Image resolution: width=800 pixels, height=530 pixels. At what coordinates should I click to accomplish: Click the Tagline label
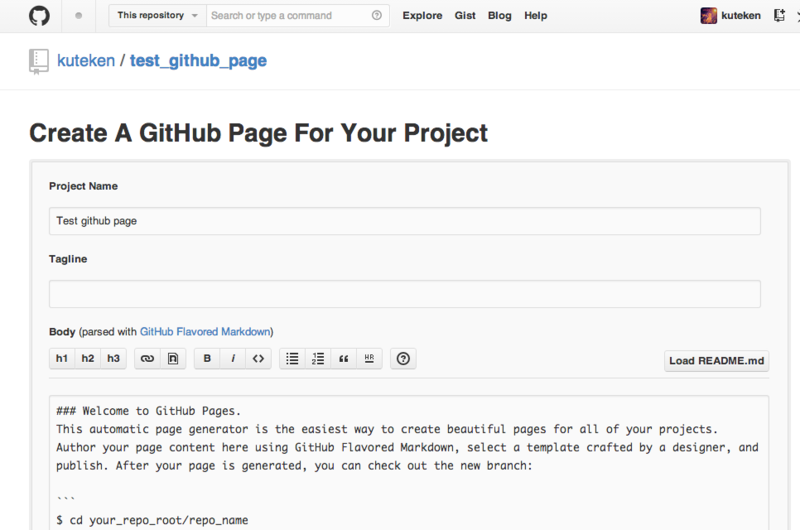[68, 259]
